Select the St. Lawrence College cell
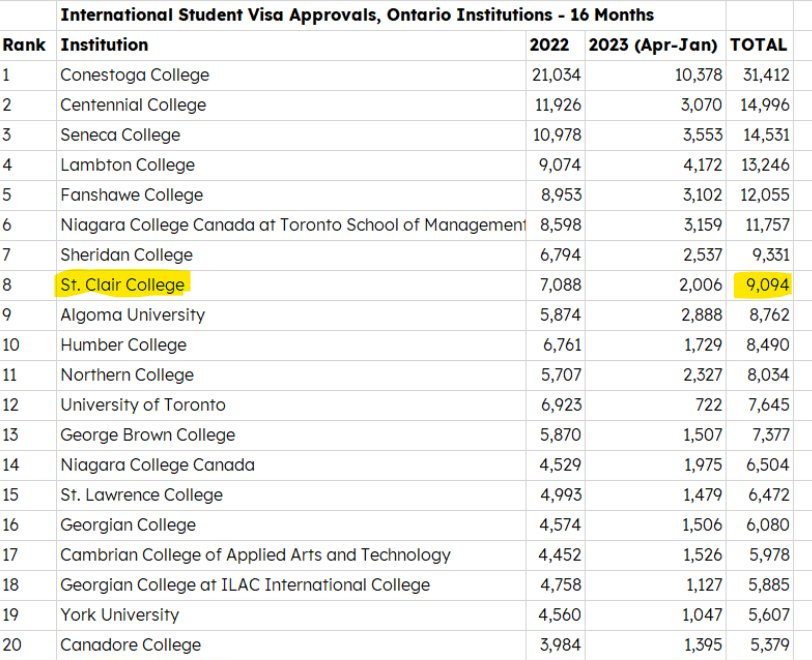This screenshot has width=812, height=660. pyautogui.click(x=291, y=496)
